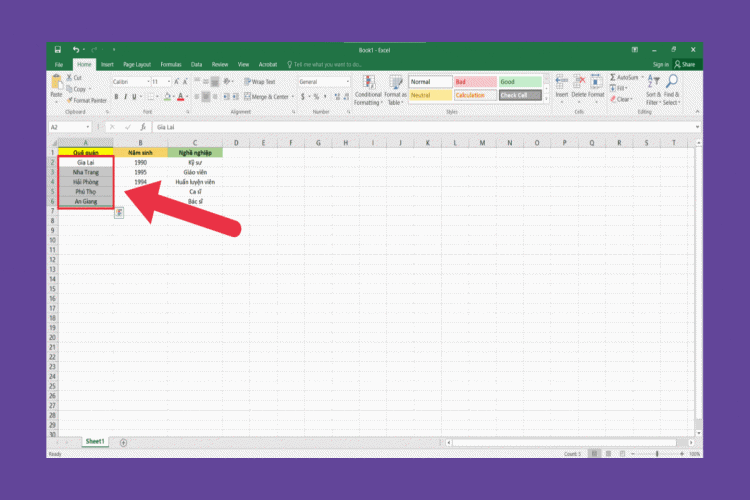Click the Quick Analysis icon below the selection
The height and width of the screenshot is (500, 750).
(x=119, y=212)
